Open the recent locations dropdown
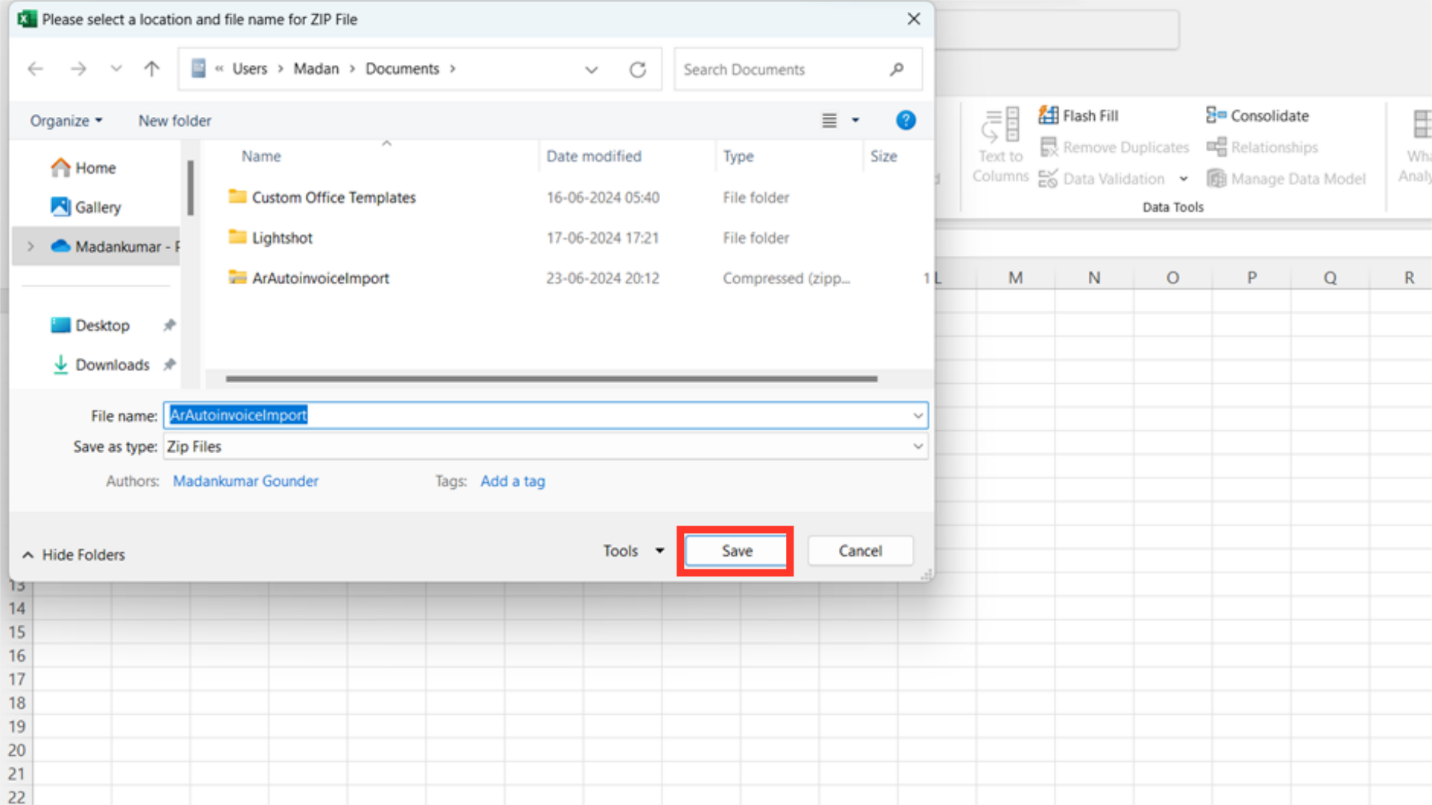The image size is (1432, 805). click(116, 69)
